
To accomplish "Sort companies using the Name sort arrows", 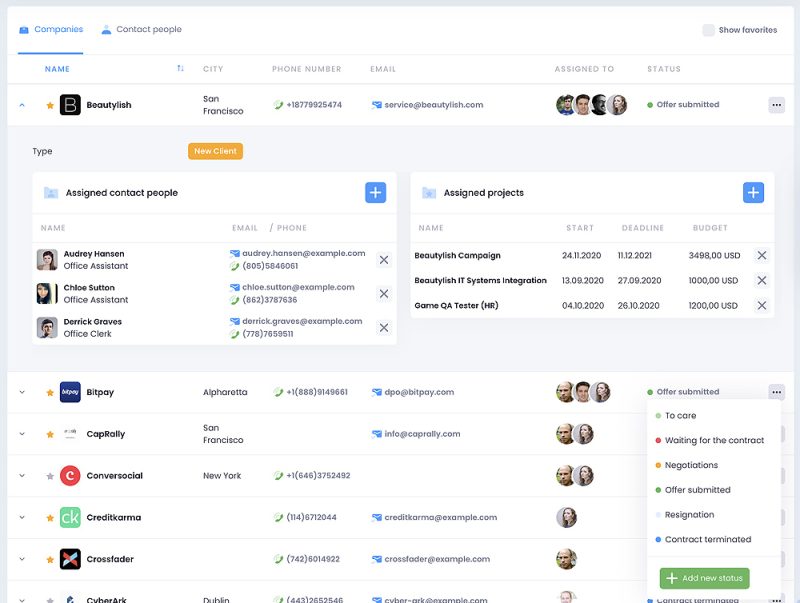I will click(x=180, y=68).
